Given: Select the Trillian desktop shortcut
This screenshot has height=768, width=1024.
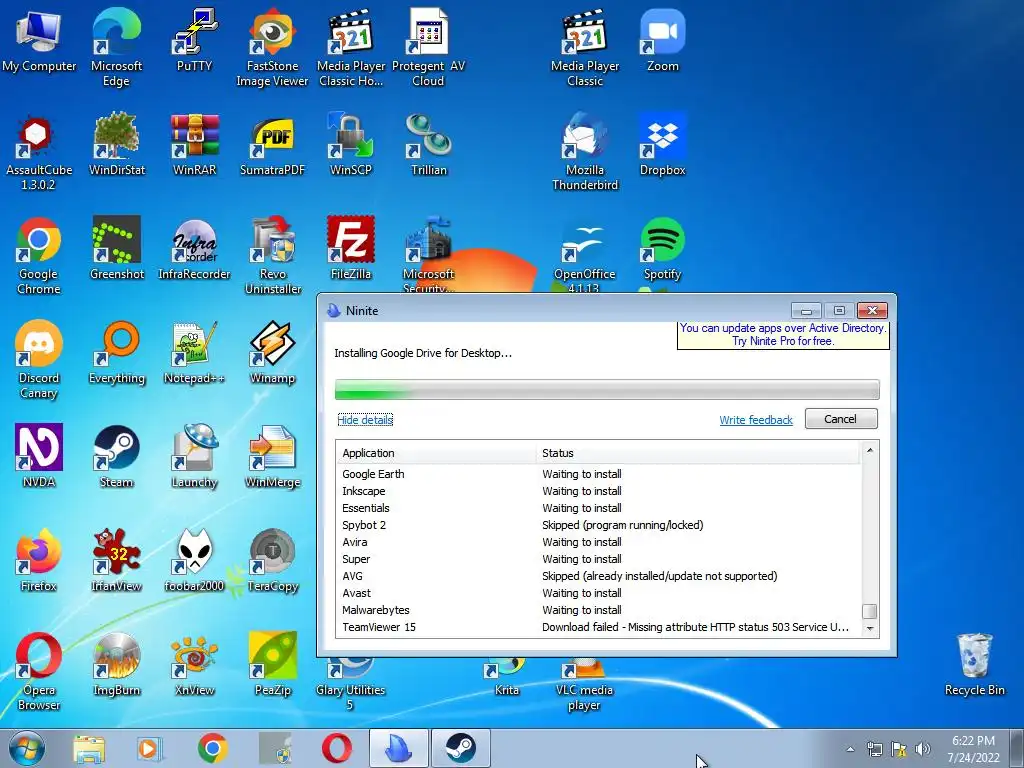Looking at the screenshot, I should click(x=428, y=144).
